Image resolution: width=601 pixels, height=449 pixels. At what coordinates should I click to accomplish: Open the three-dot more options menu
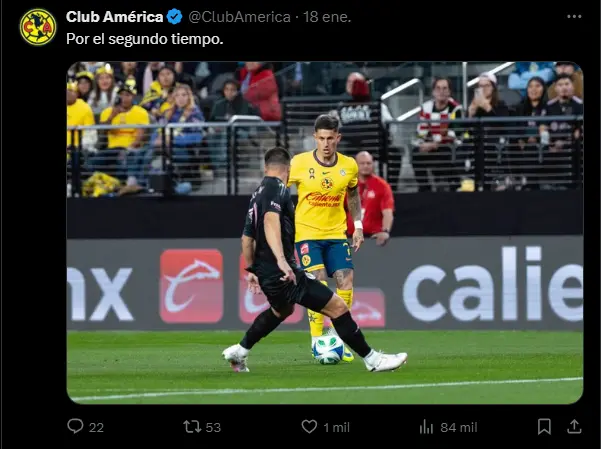[x=574, y=16]
